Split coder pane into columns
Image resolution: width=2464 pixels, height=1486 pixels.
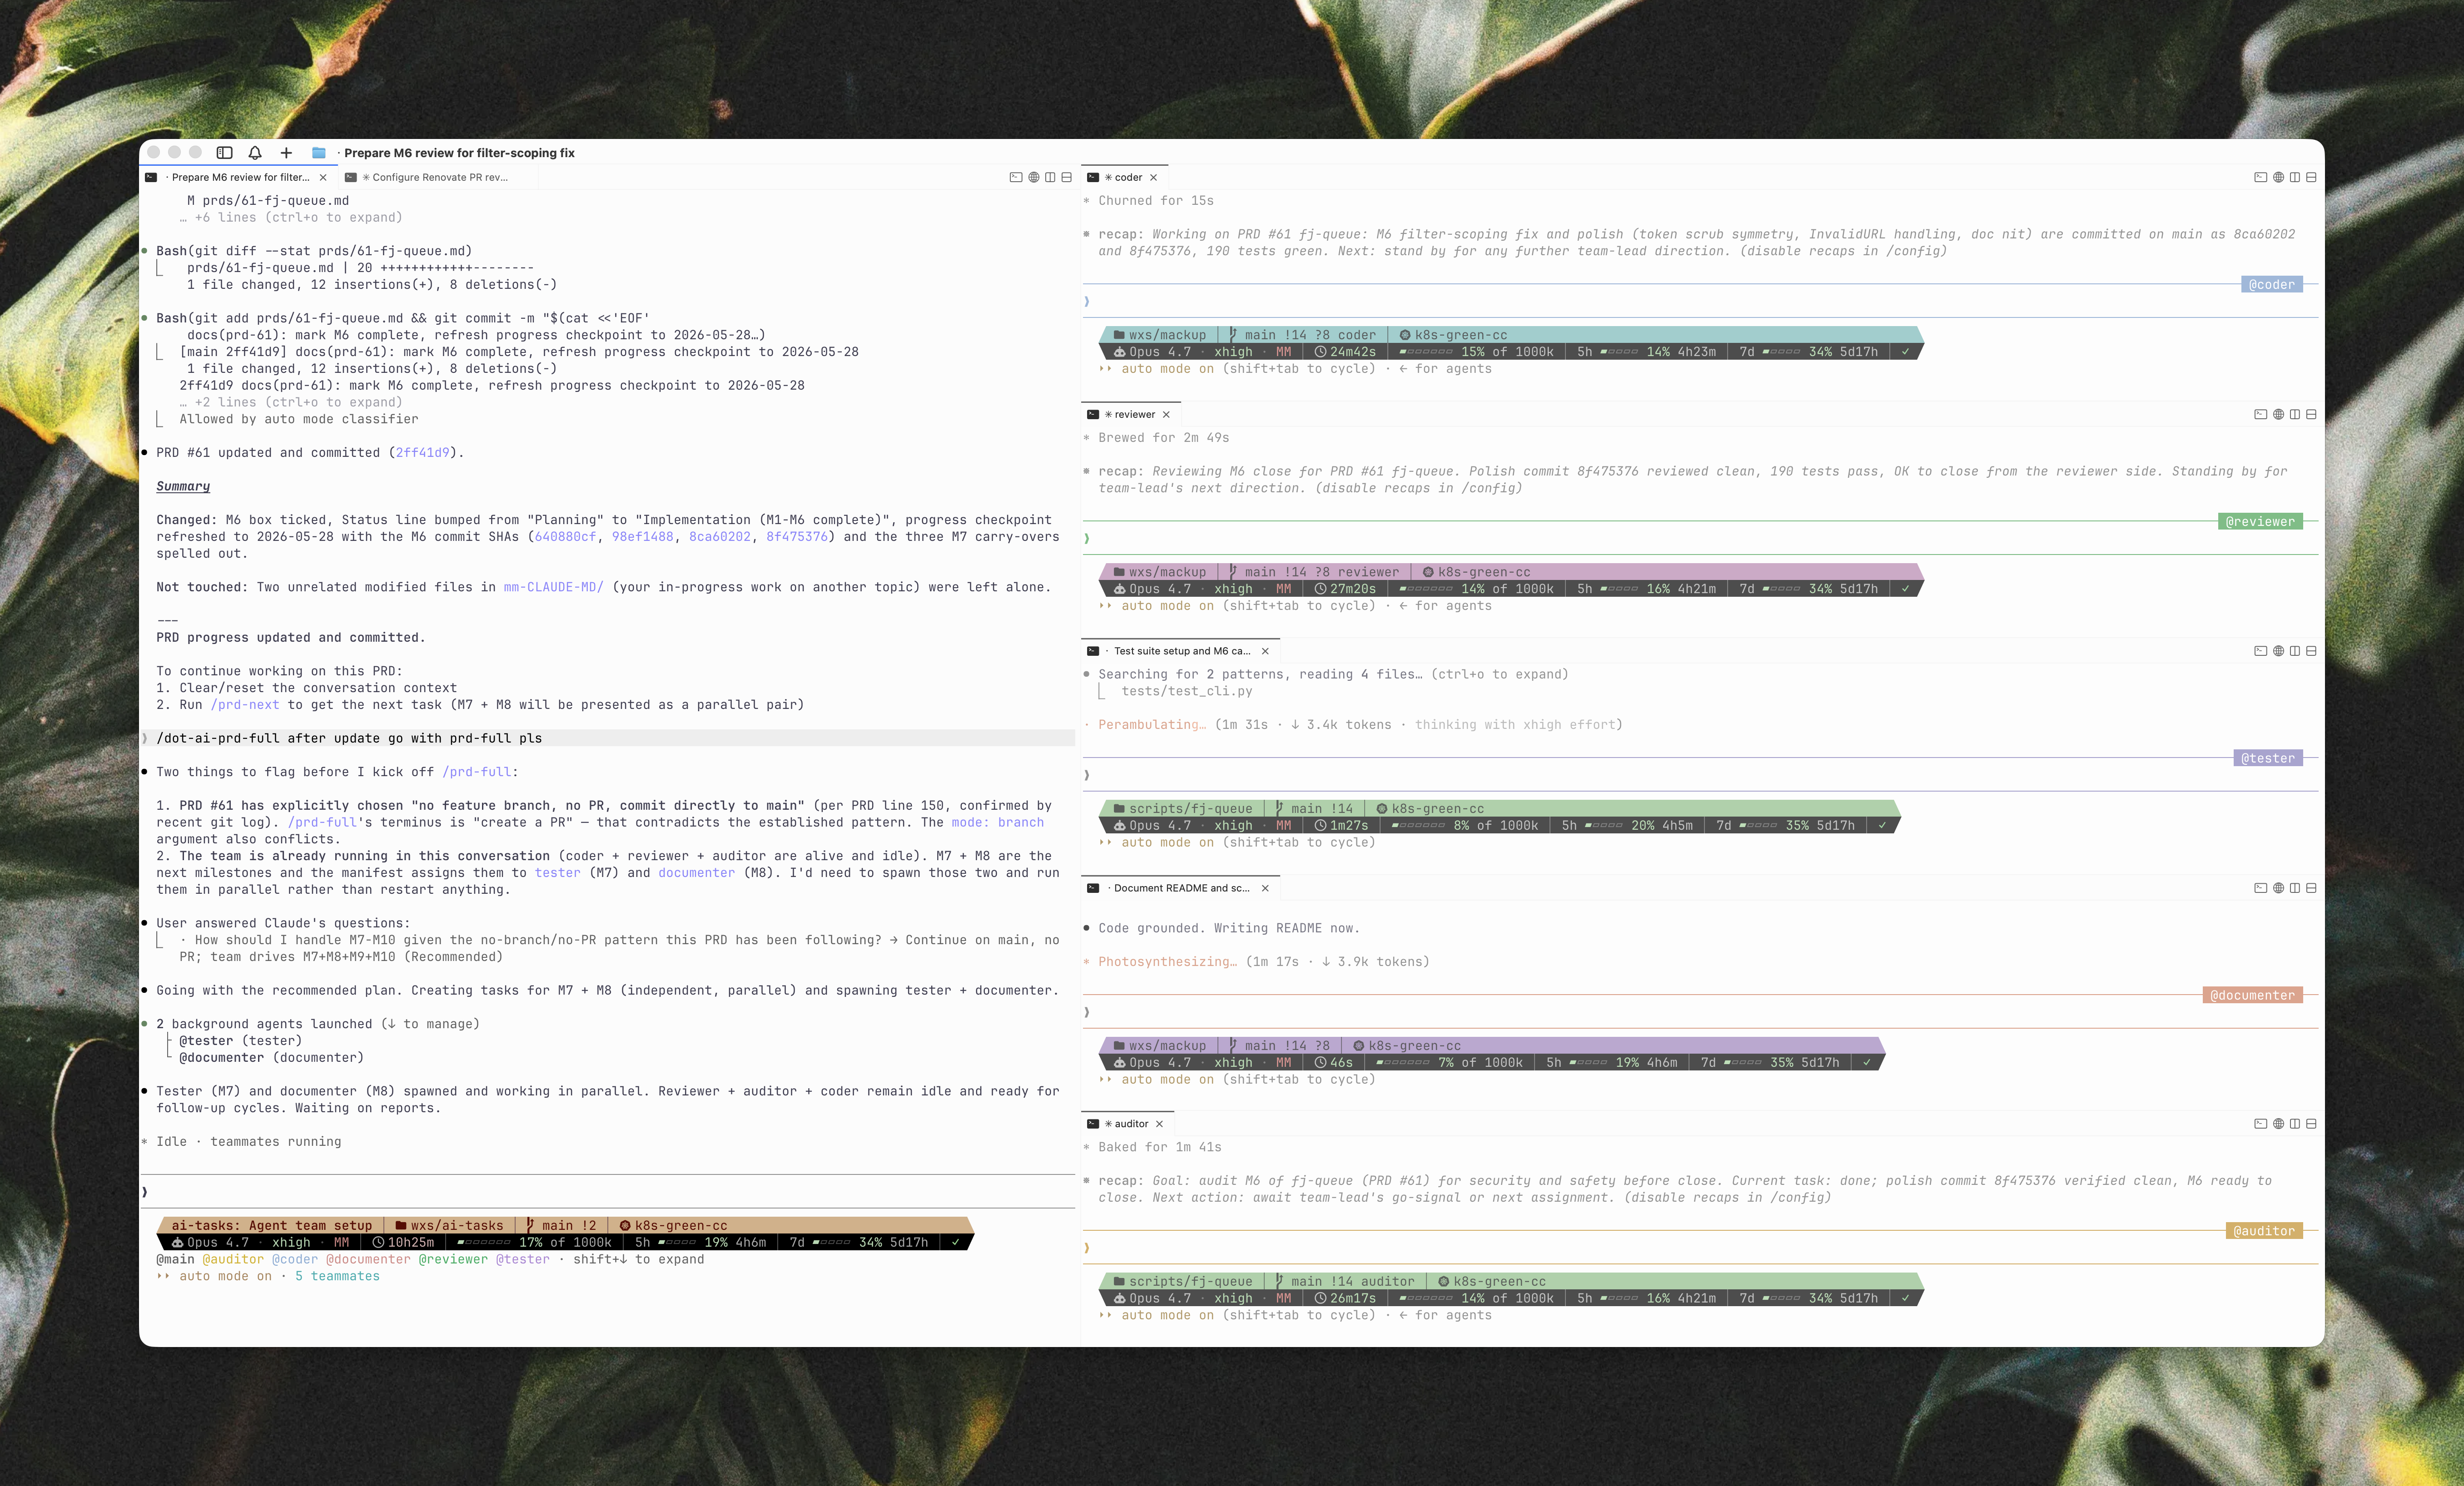tap(2294, 177)
